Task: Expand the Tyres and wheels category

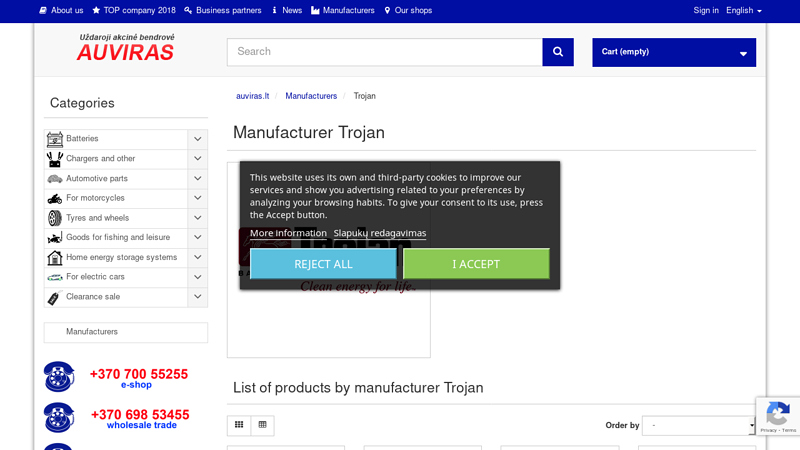Action: click(x=197, y=218)
